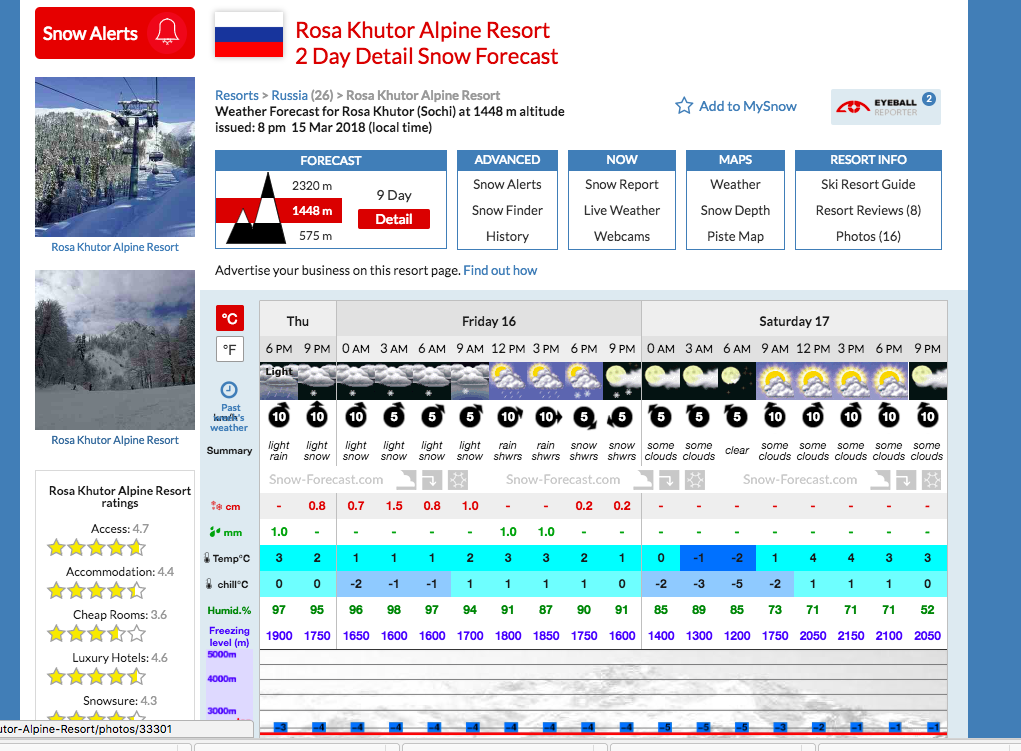Viewport: 1021px width, 751px height.
Task: Open Photos (16) link
Action: tap(868, 236)
